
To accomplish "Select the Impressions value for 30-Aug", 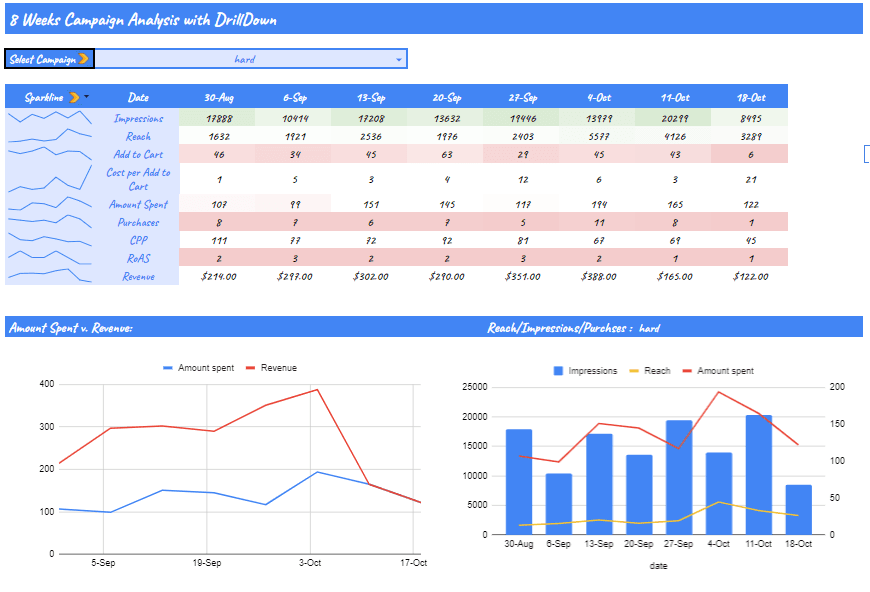I will [x=219, y=118].
